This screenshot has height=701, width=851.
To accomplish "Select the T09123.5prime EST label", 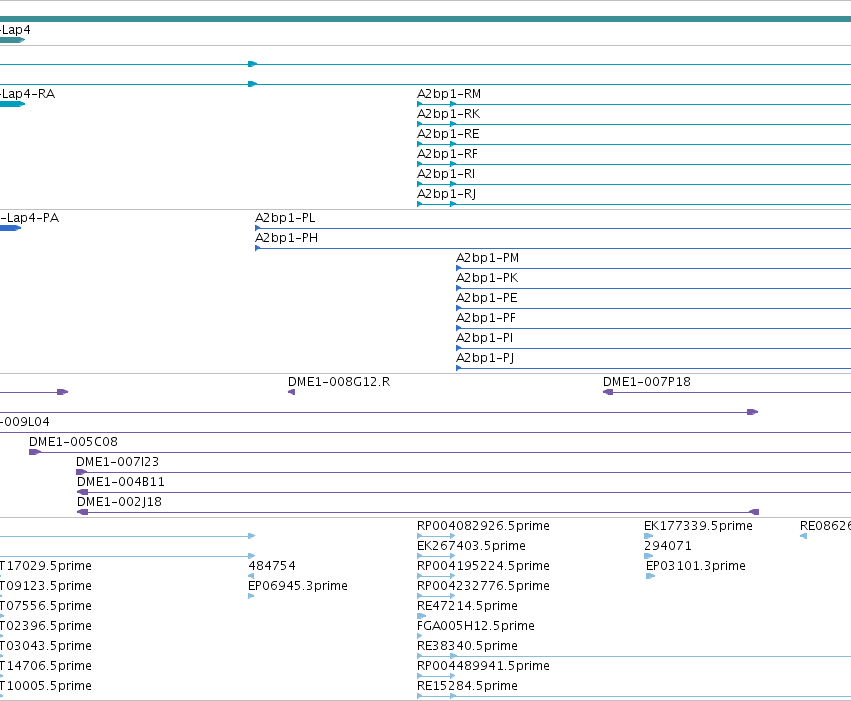I will [x=46, y=587].
